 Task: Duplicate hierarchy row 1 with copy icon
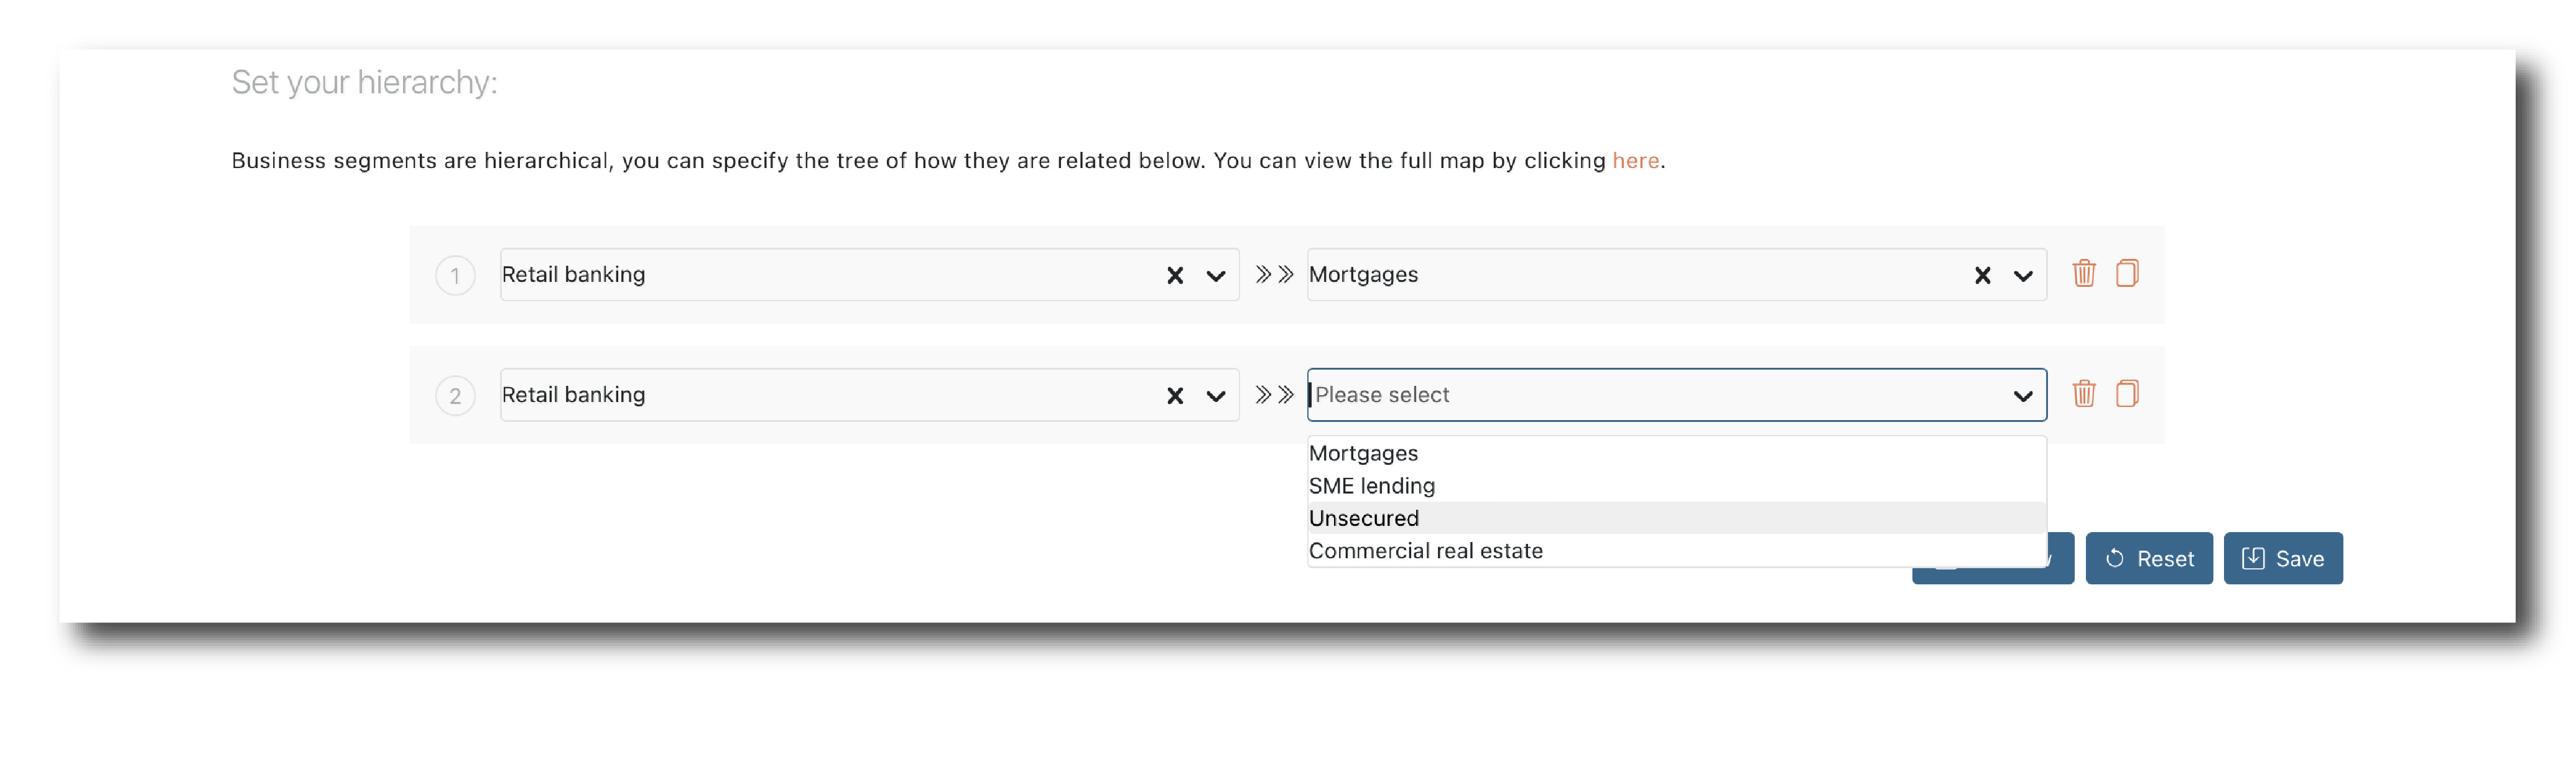[x=2127, y=274]
